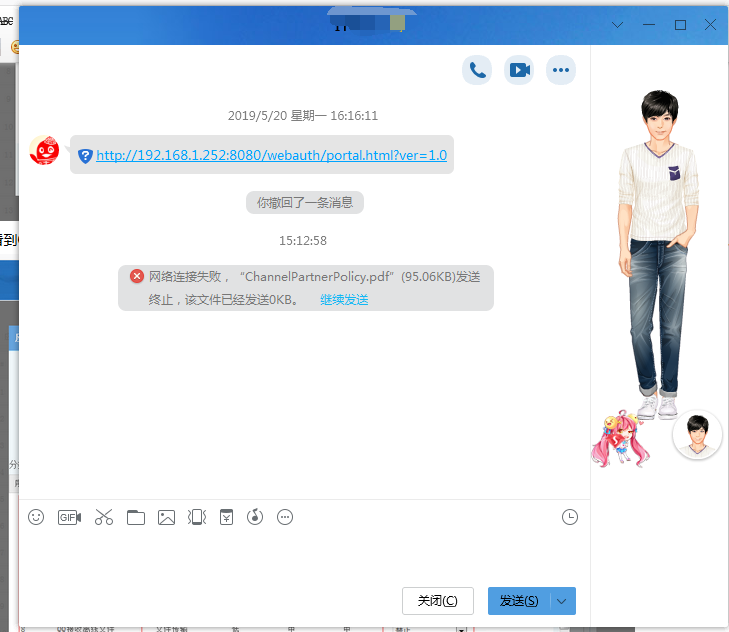Send a window shake nudge

(197, 517)
